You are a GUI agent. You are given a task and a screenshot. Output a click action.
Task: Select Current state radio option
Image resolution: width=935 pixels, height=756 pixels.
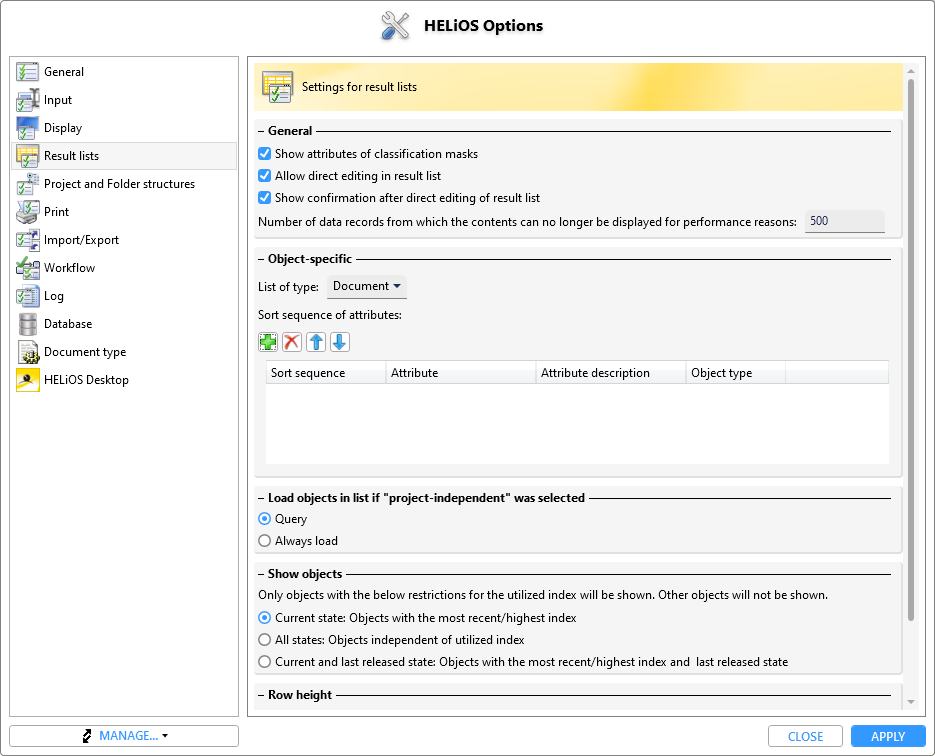click(x=265, y=618)
